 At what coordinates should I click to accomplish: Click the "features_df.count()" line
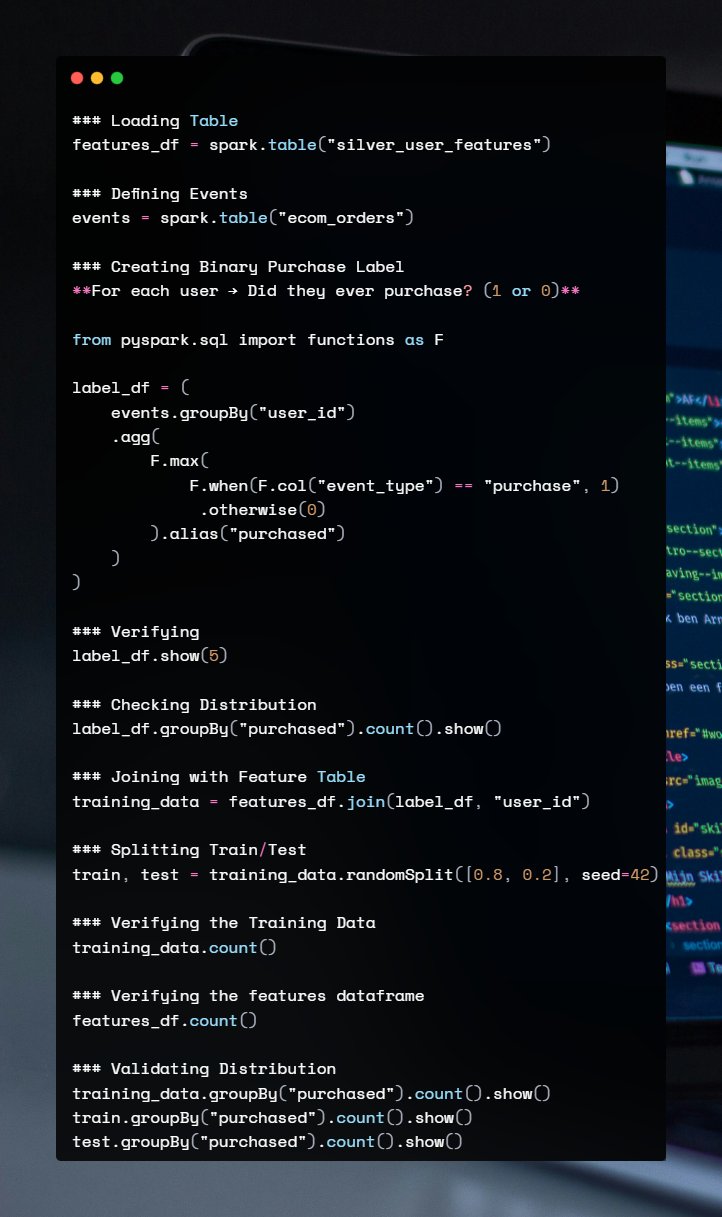(165, 1021)
